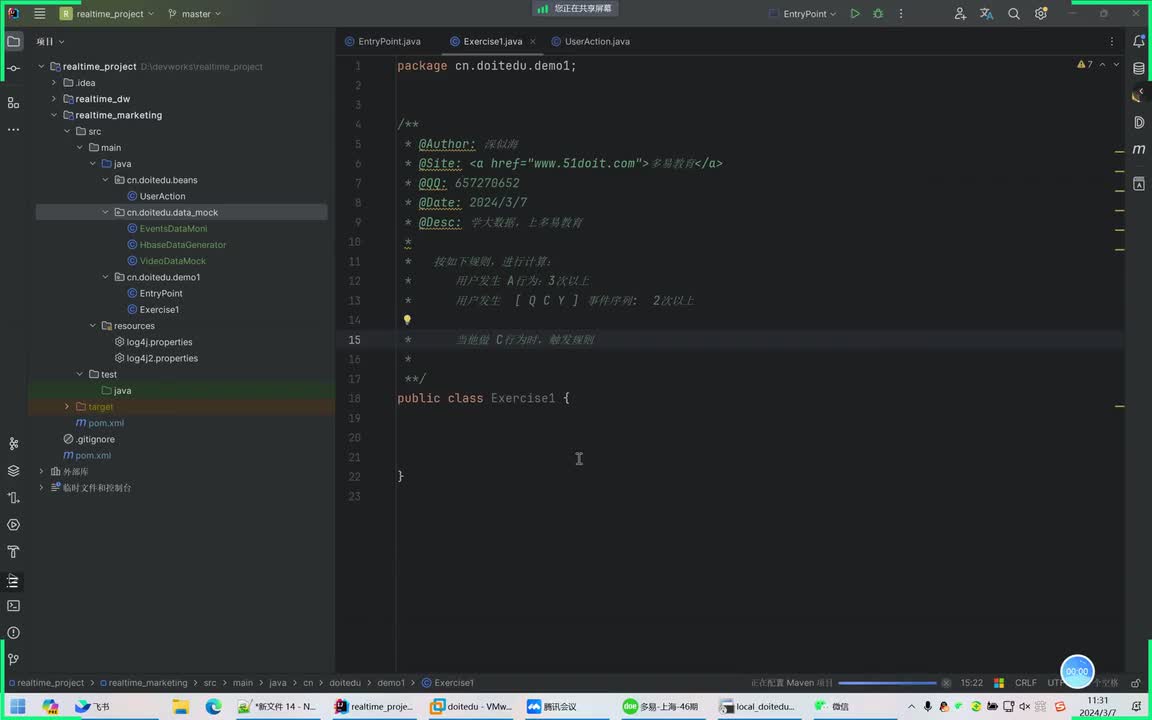1152x720 pixels.
Task: Open the Services tool window
Action: point(13,525)
